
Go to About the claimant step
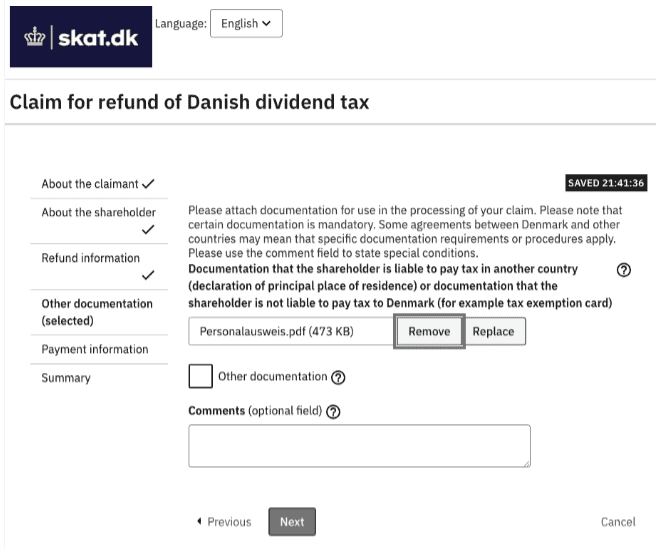click(x=97, y=184)
